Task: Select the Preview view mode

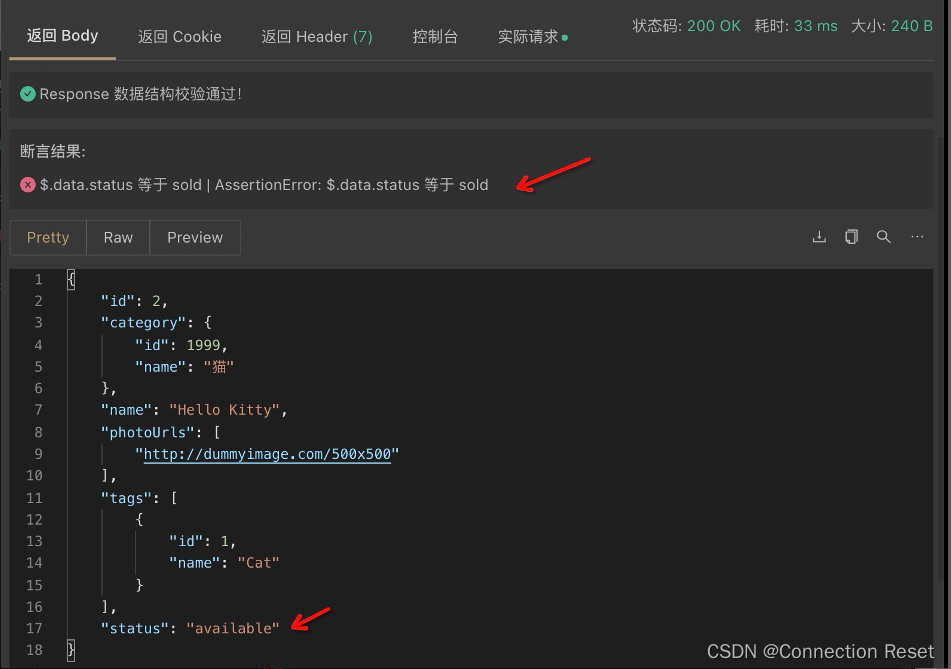Action: coord(195,237)
